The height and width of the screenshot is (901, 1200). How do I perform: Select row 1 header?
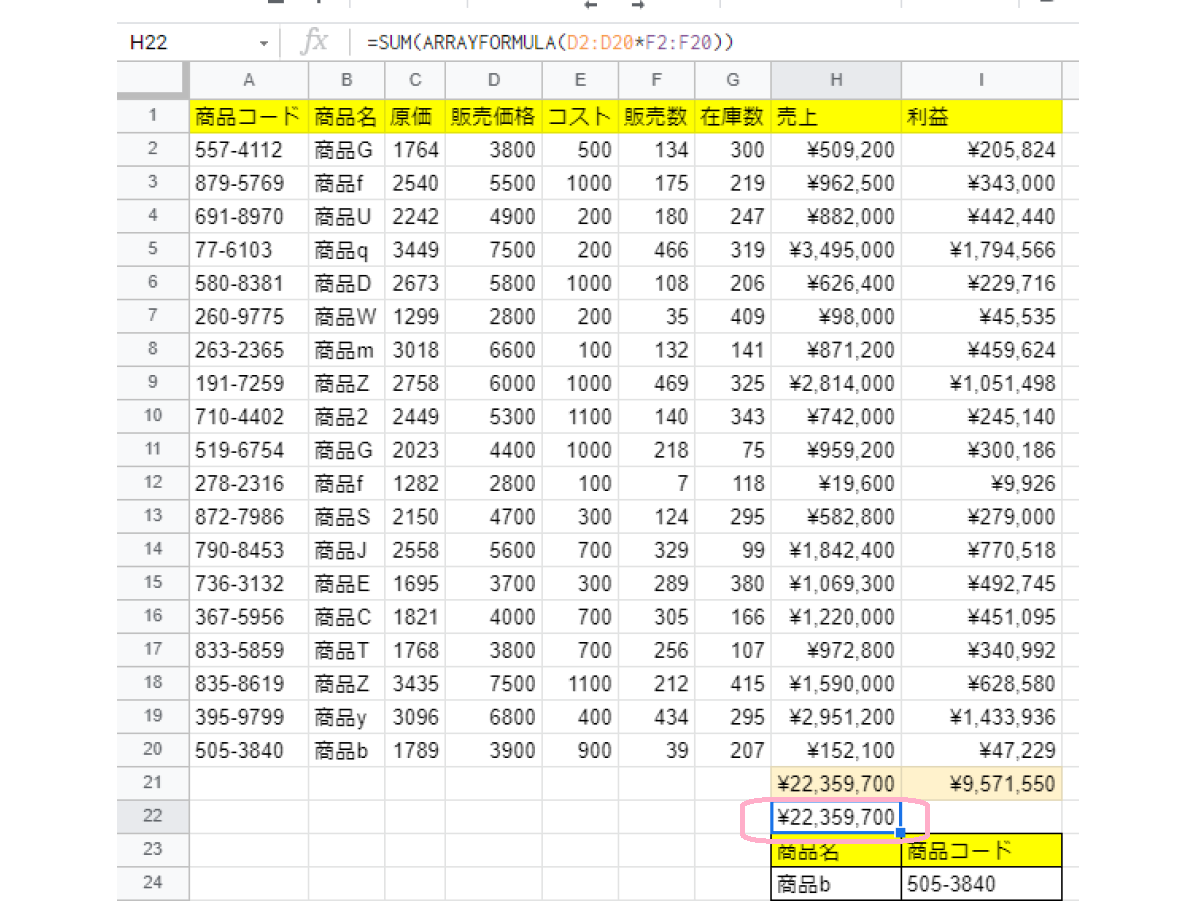pyautogui.click(x=153, y=116)
